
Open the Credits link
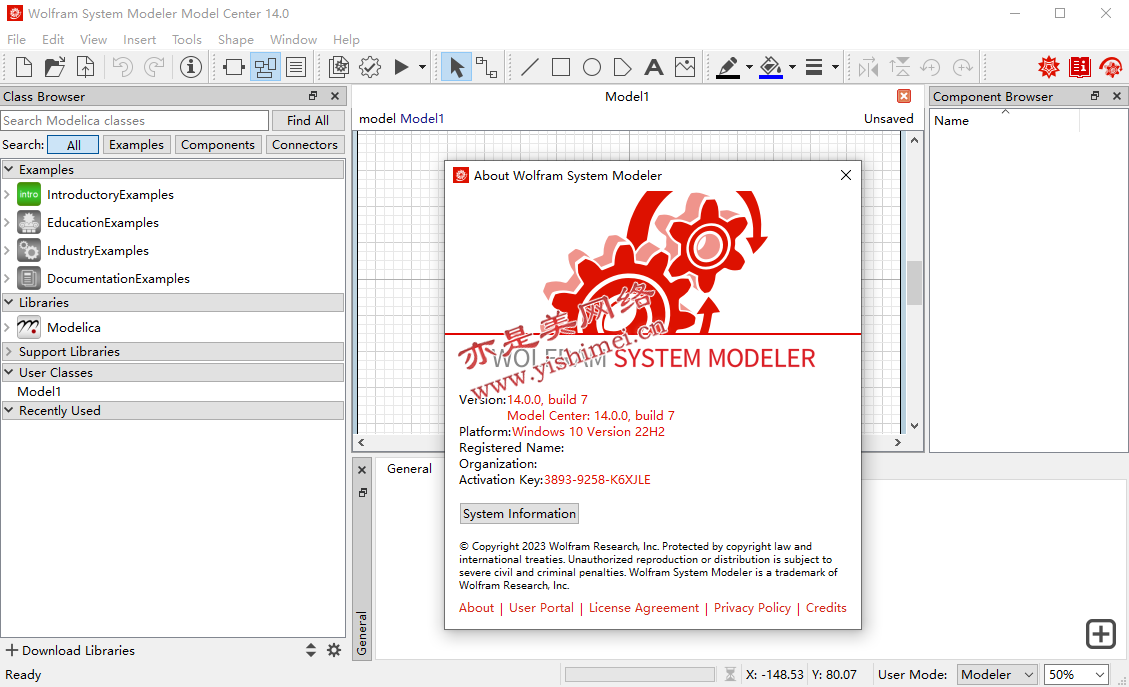[826, 608]
